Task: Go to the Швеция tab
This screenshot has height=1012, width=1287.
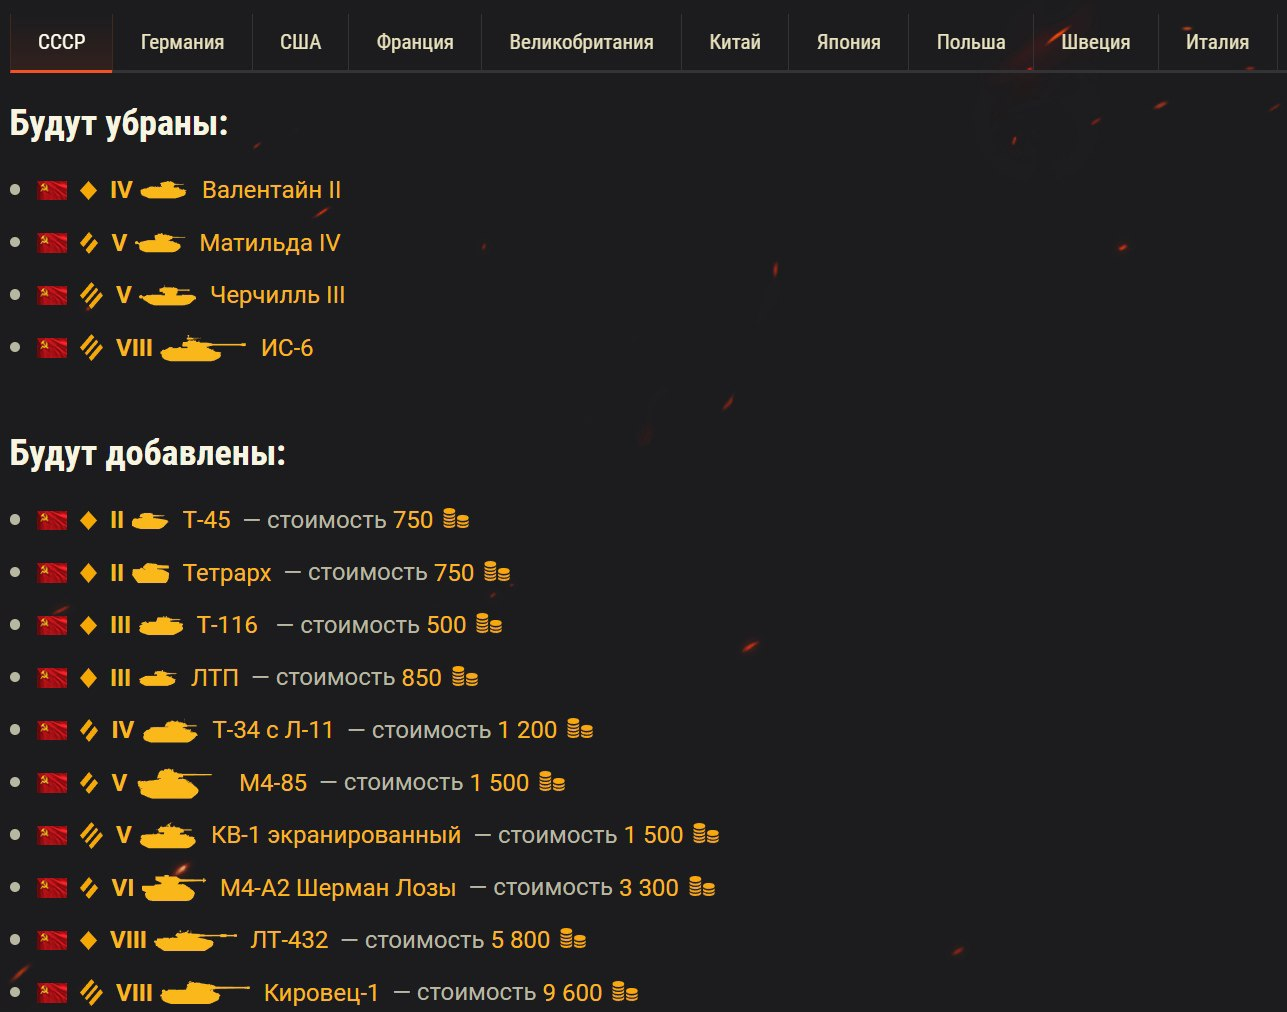Action: tap(1095, 42)
